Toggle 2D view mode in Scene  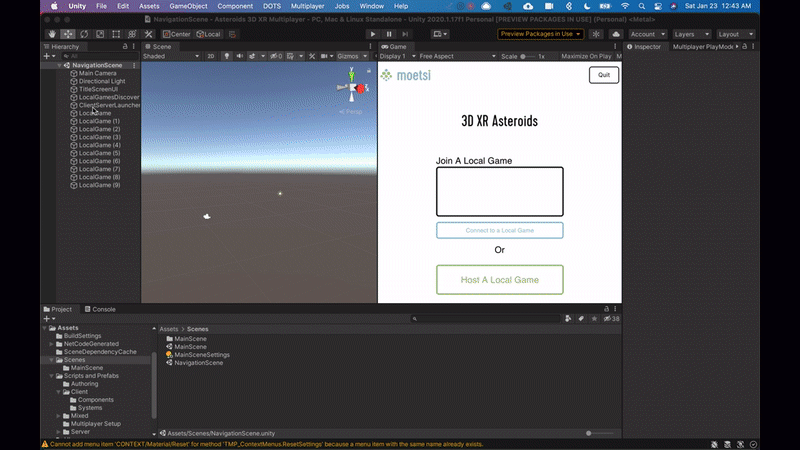click(x=211, y=57)
